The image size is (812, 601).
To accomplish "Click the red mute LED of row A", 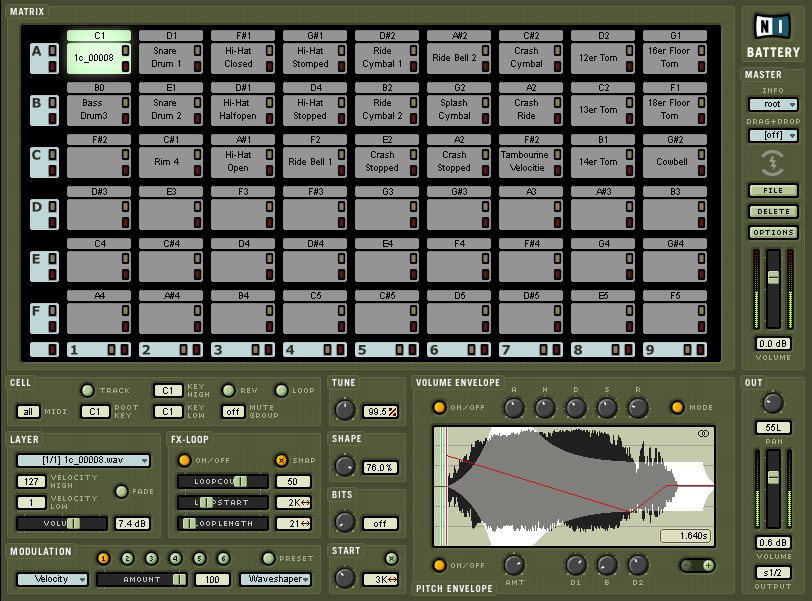I will (52, 66).
